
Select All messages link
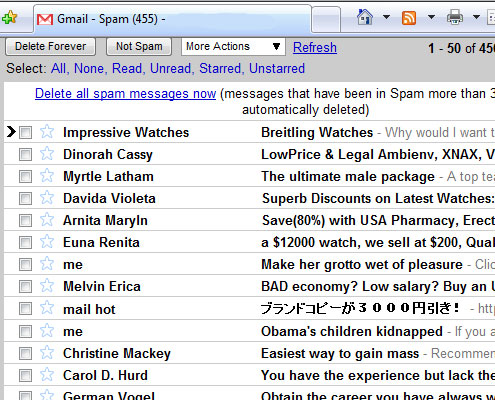click(x=59, y=68)
